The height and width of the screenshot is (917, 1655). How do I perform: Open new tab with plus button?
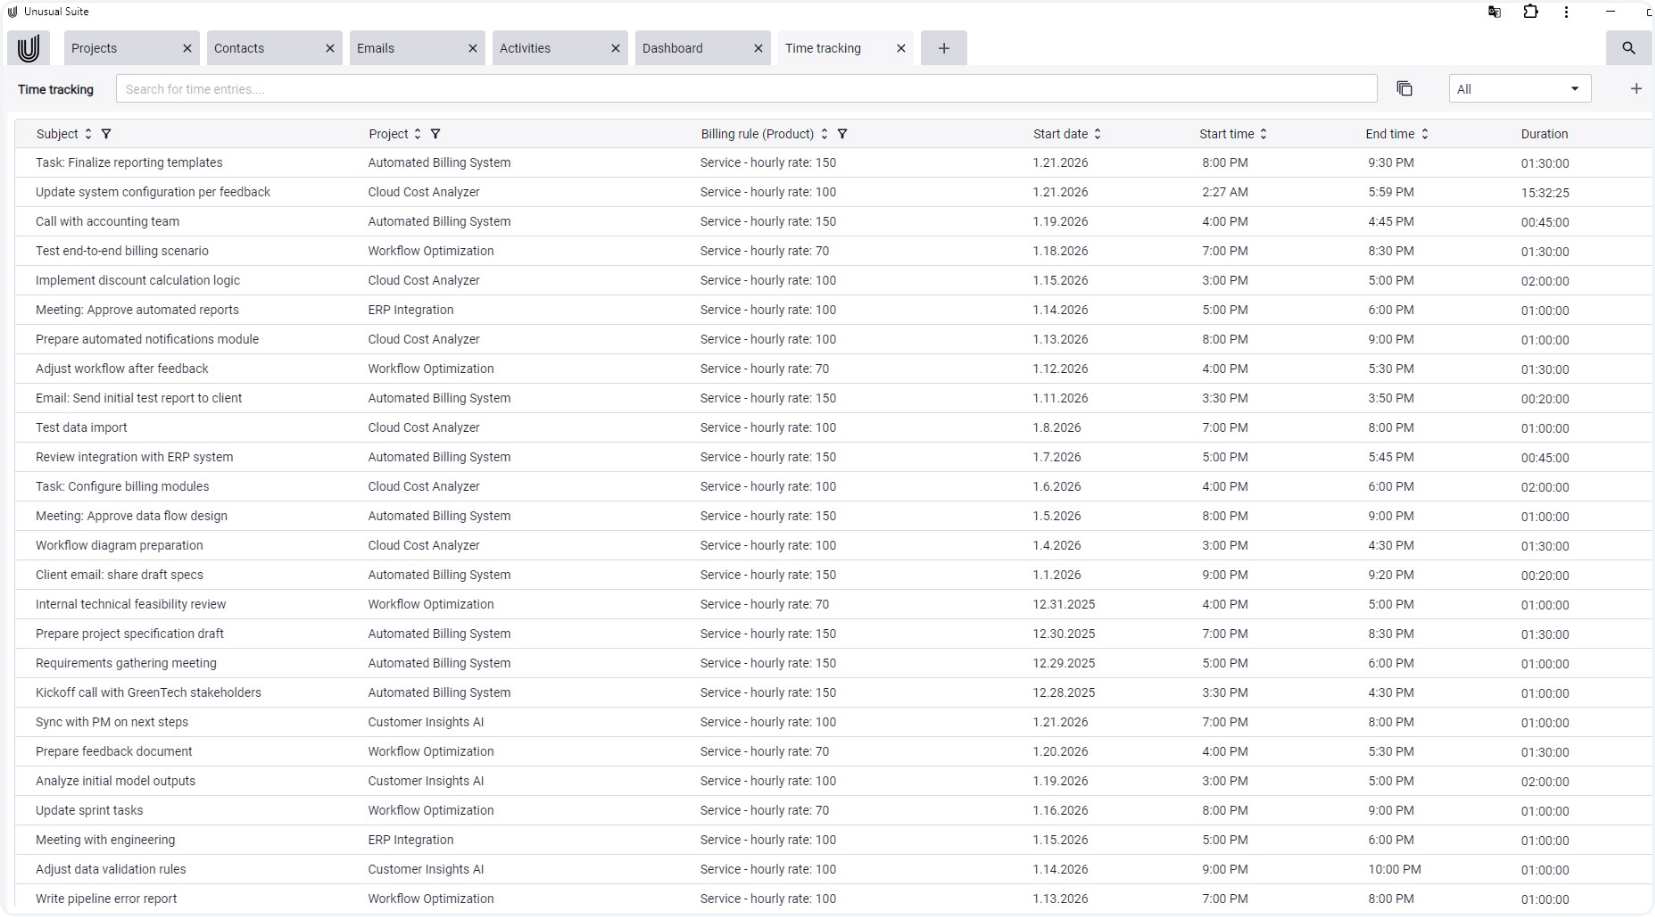943,48
